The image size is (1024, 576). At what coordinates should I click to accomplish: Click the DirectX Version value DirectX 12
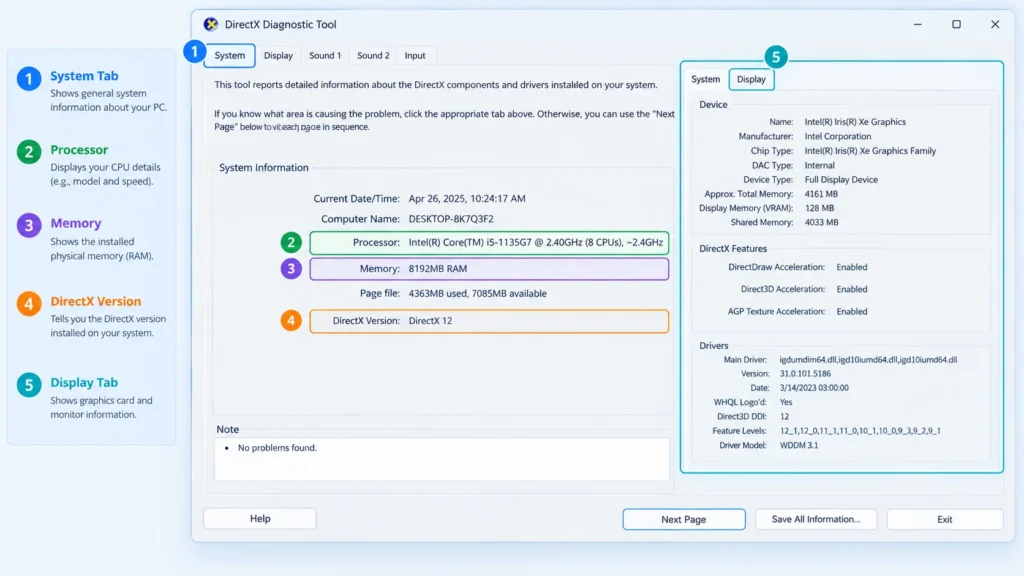point(430,321)
